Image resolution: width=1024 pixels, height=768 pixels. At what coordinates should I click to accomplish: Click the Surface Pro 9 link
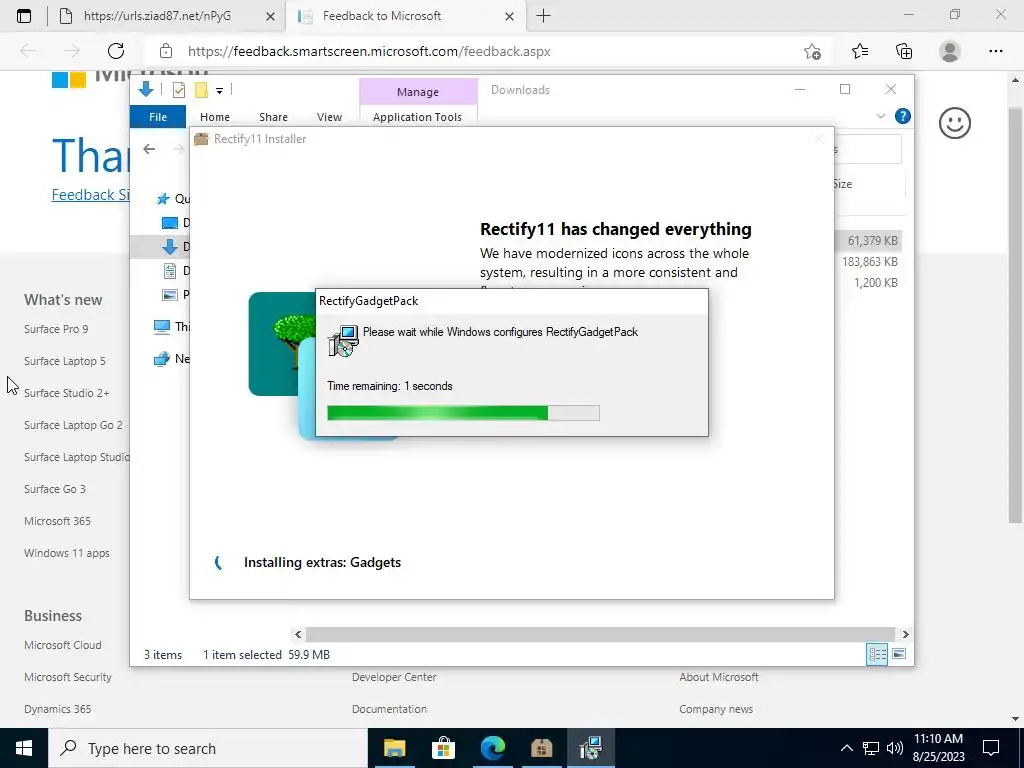[56, 328]
